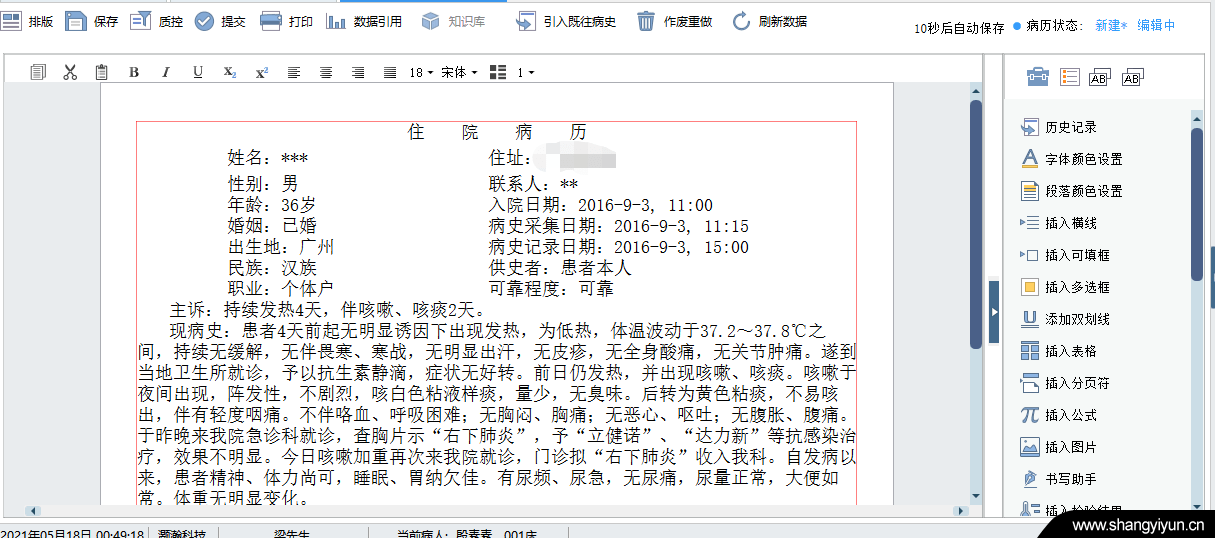1215x538 pixels.
Task: Toggle bold formatting
Action: click(x=134, y=72)
